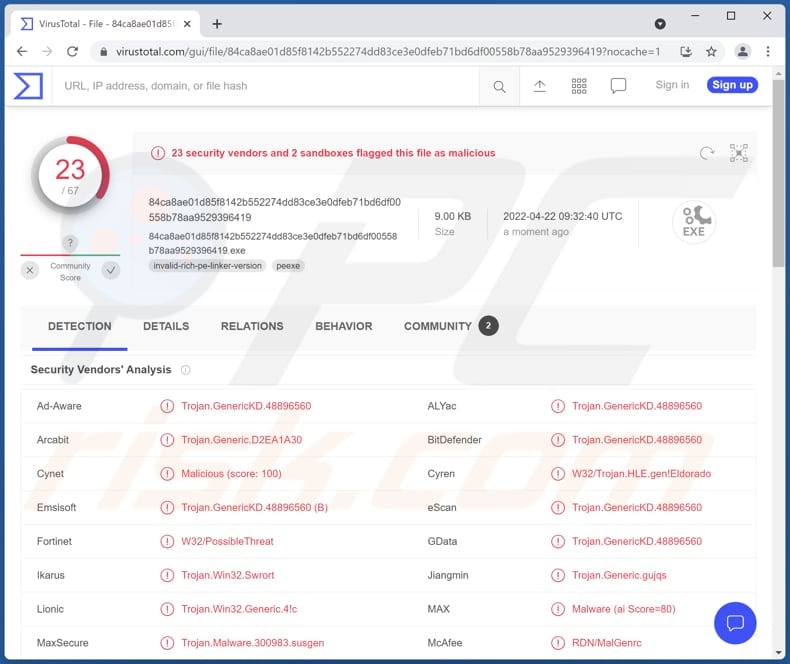Click the invalid-rich-pe-linker-version tag

[208, 266]
